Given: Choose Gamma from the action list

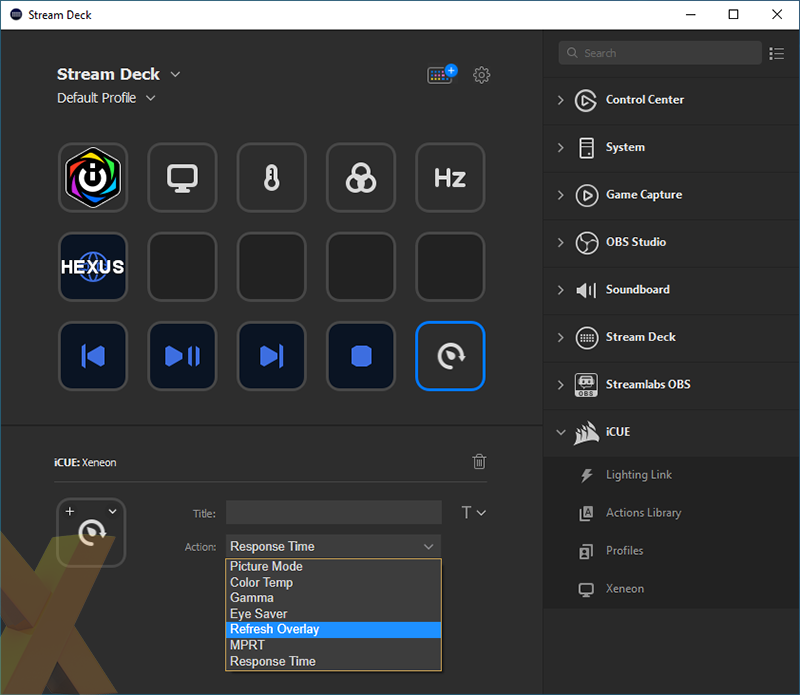Looking at the screenshot, I should coord(333,598).
